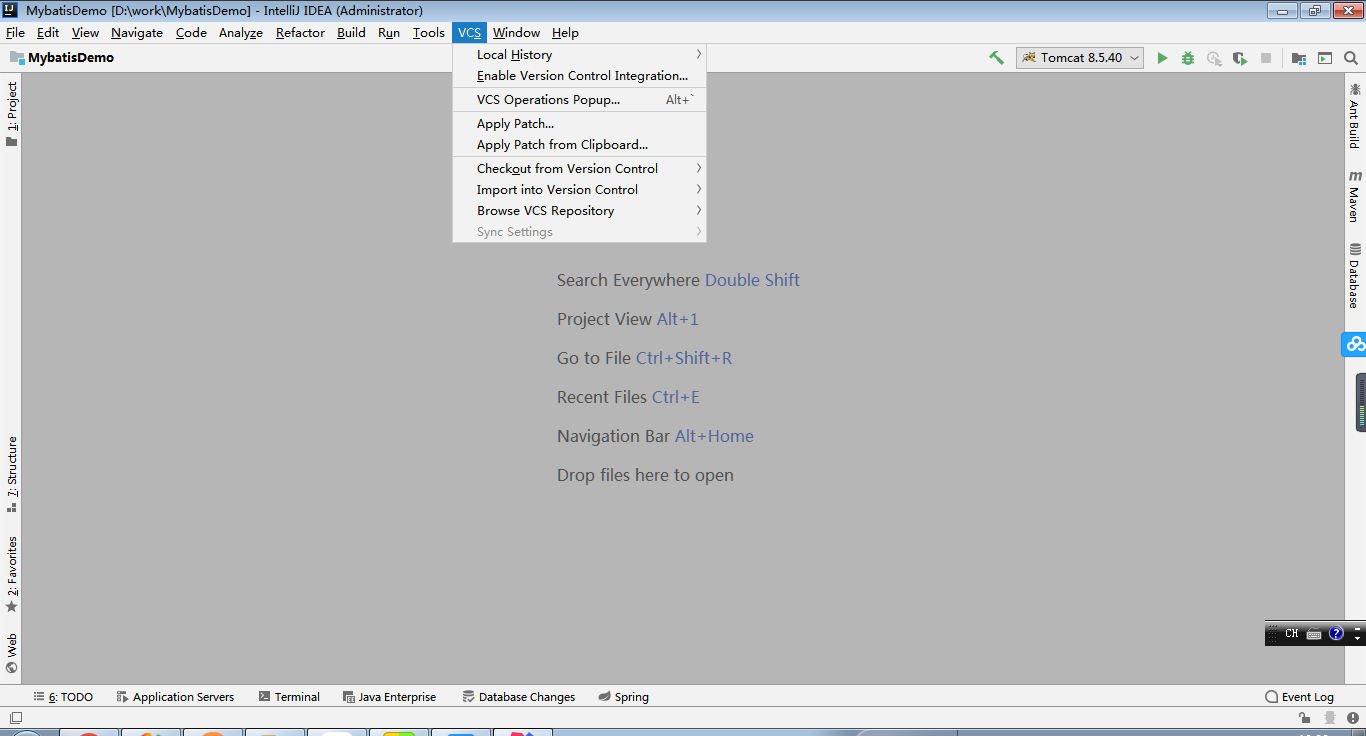
Task: Click the Build hammer icon
Action: click(x=996, y=58)
